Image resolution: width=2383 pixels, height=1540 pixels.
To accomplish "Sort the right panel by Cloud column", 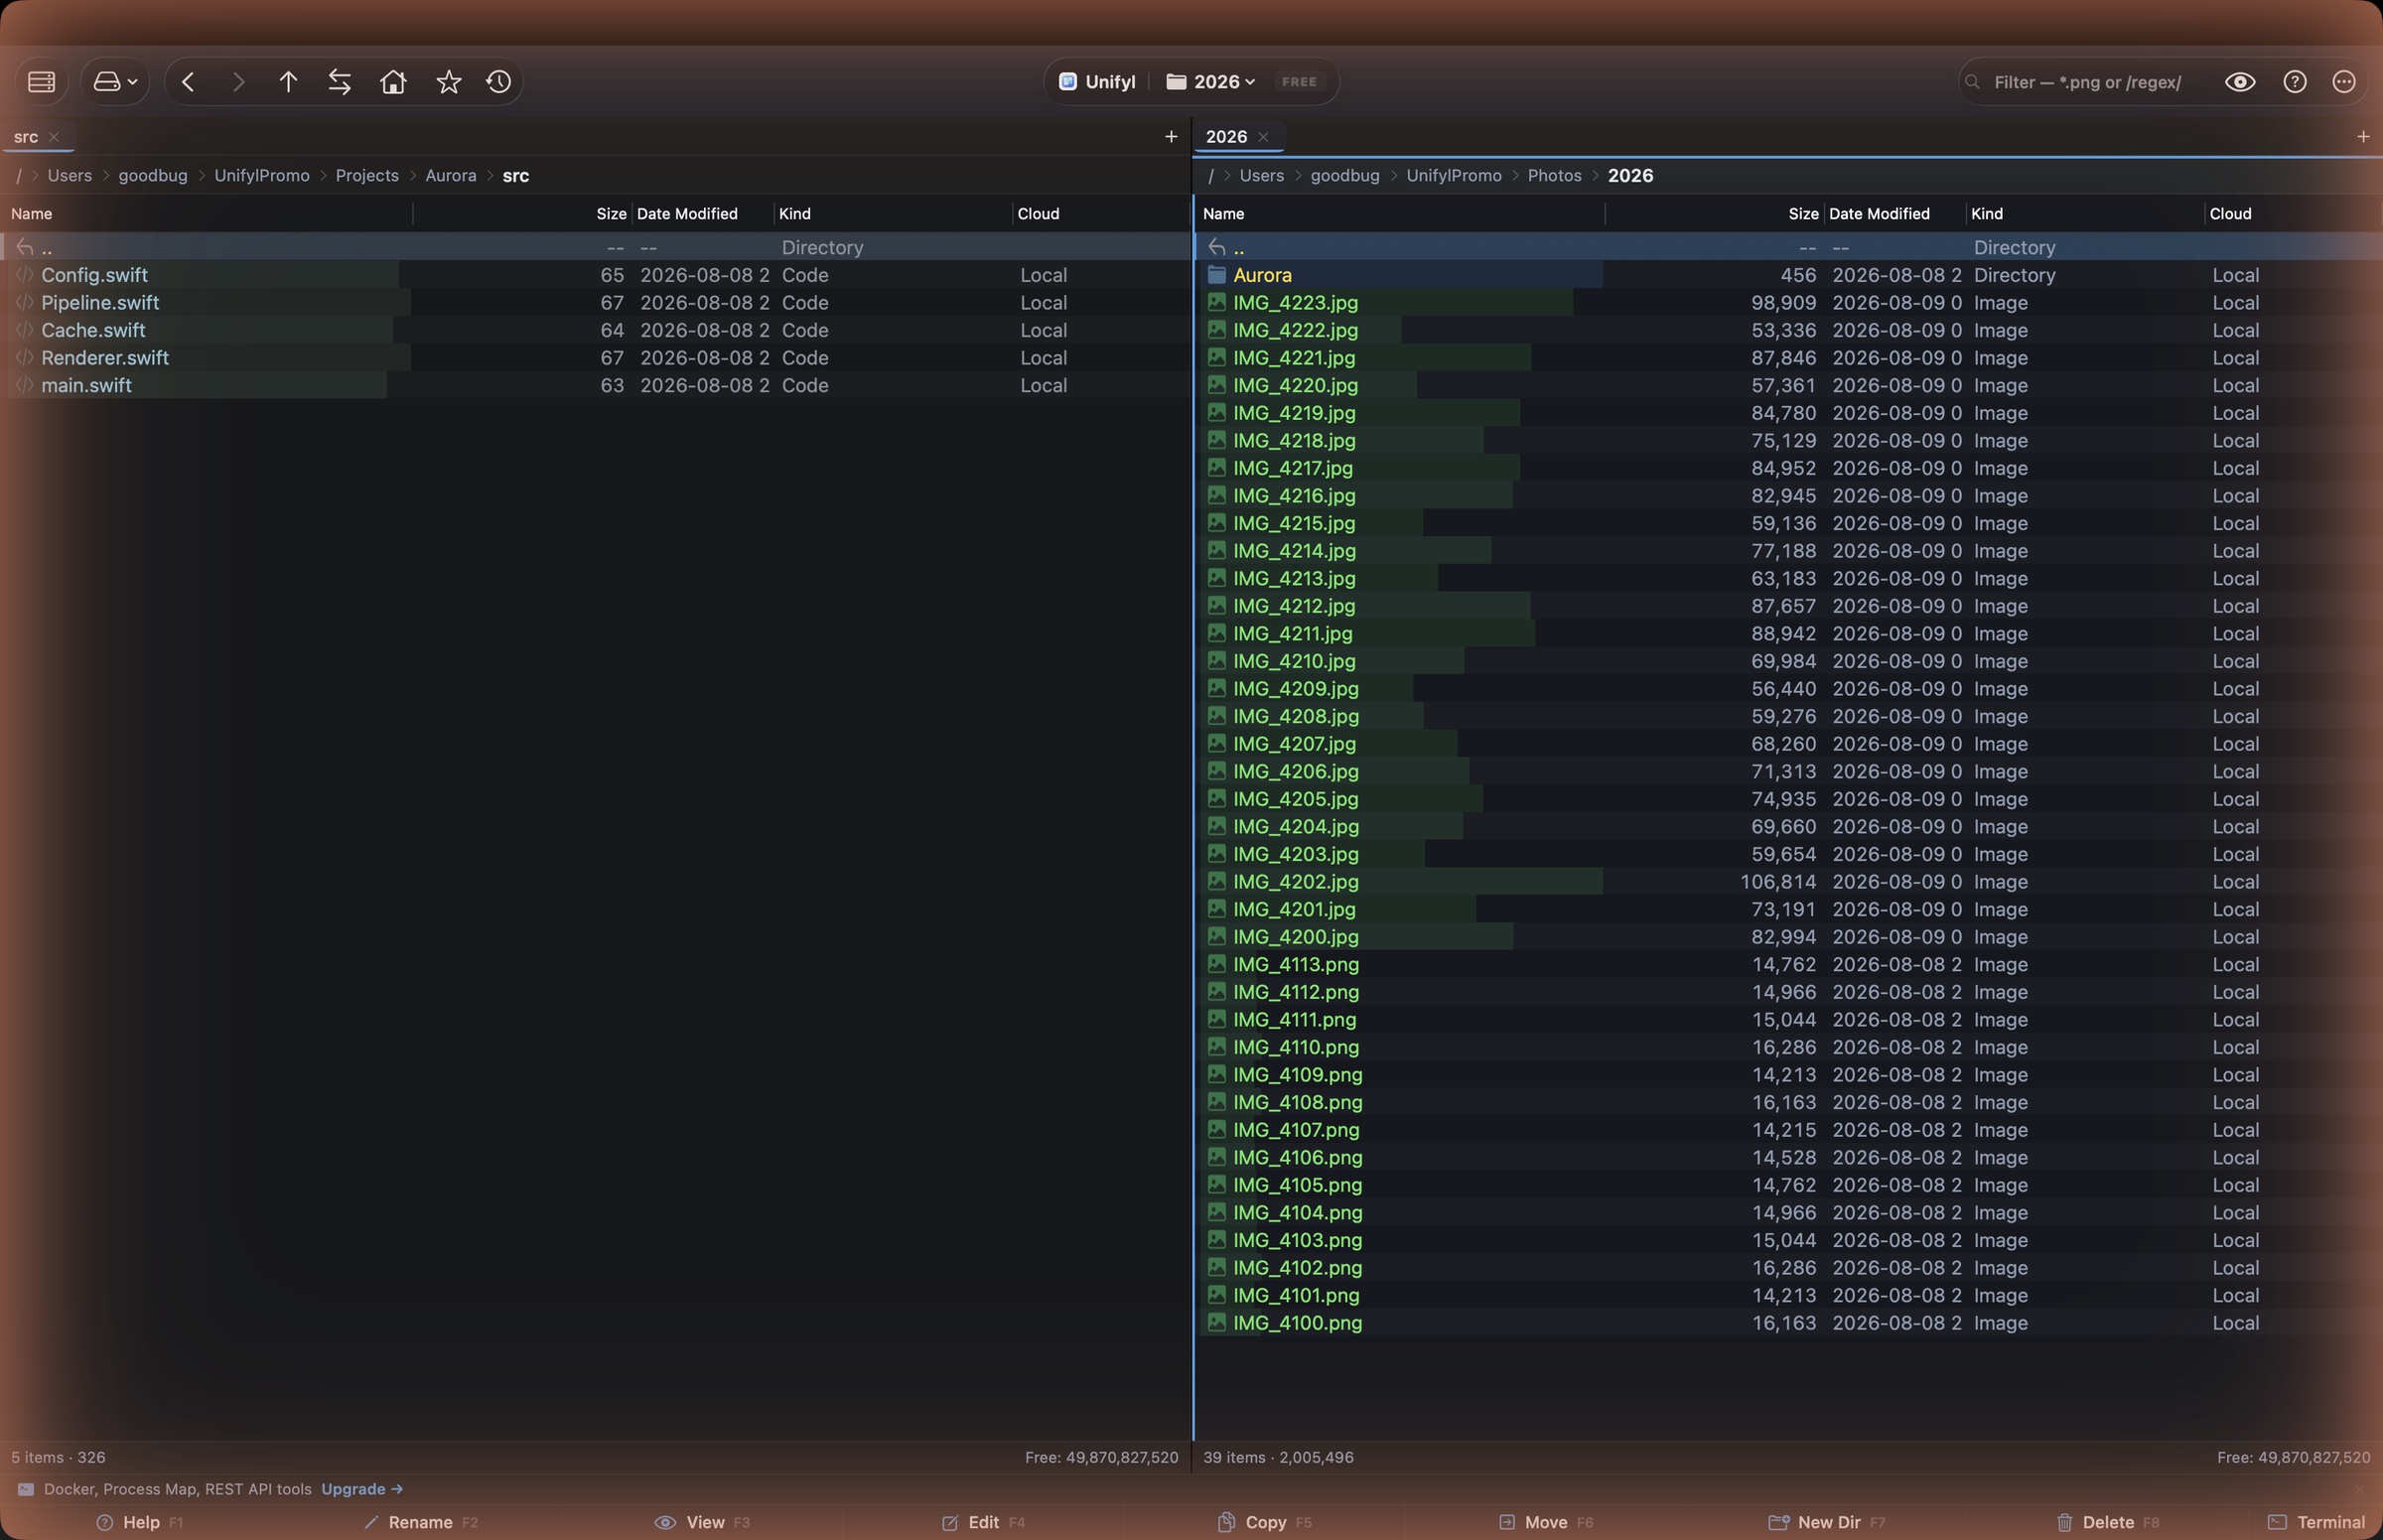I will click(2230, 214).
